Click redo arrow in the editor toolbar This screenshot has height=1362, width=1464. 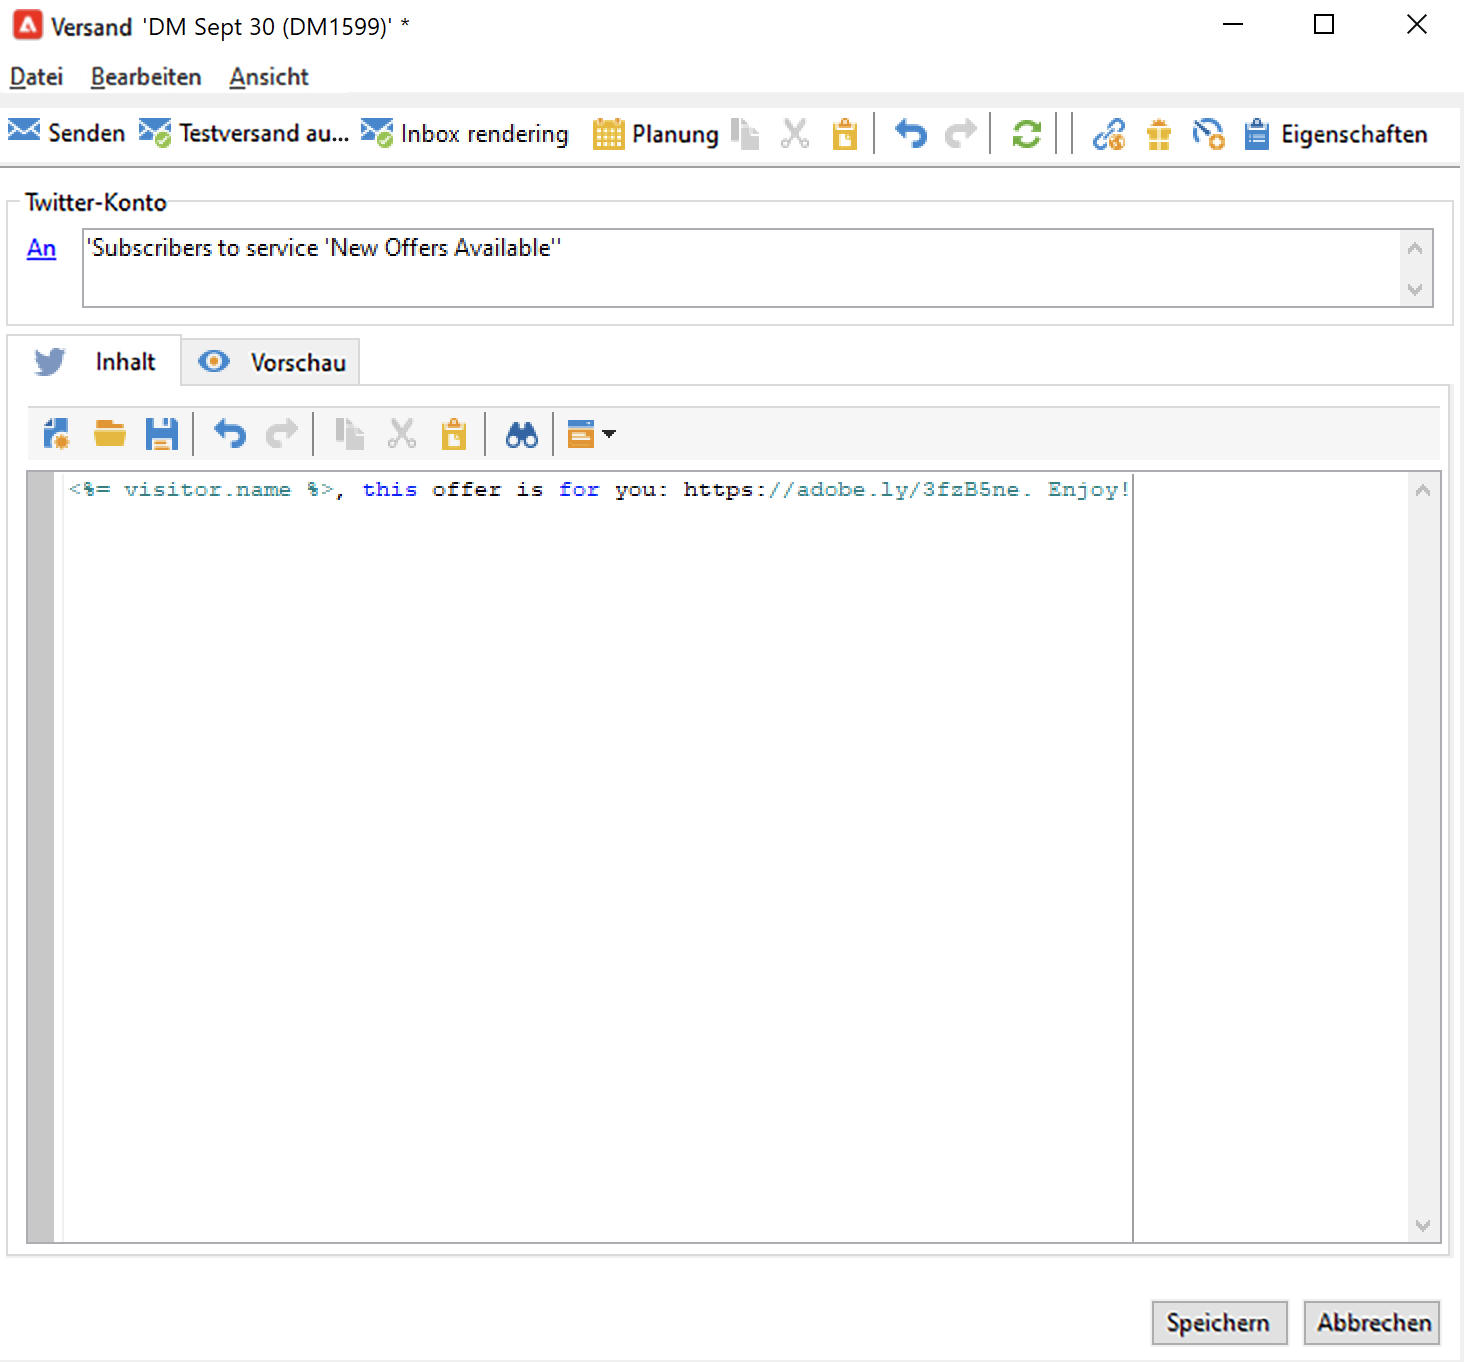[282, 434]
